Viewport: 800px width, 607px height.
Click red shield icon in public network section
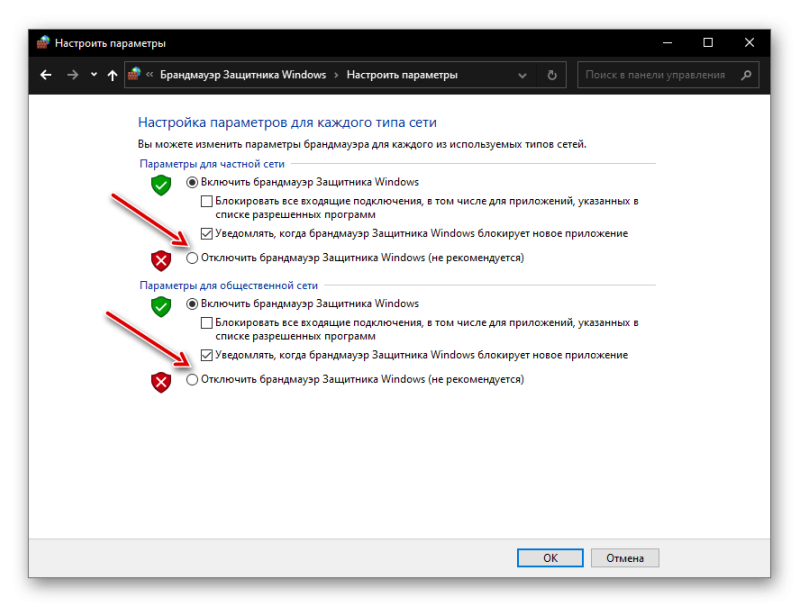click(x=161, y=382)
